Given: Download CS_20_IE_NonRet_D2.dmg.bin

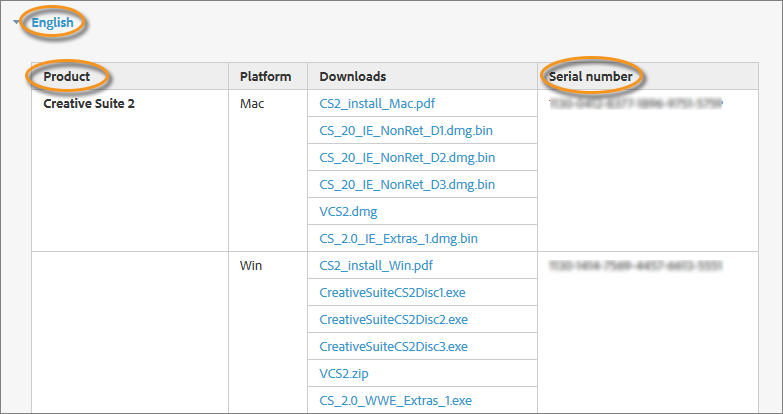Looking at the screenshot, I should pos(407,158).
